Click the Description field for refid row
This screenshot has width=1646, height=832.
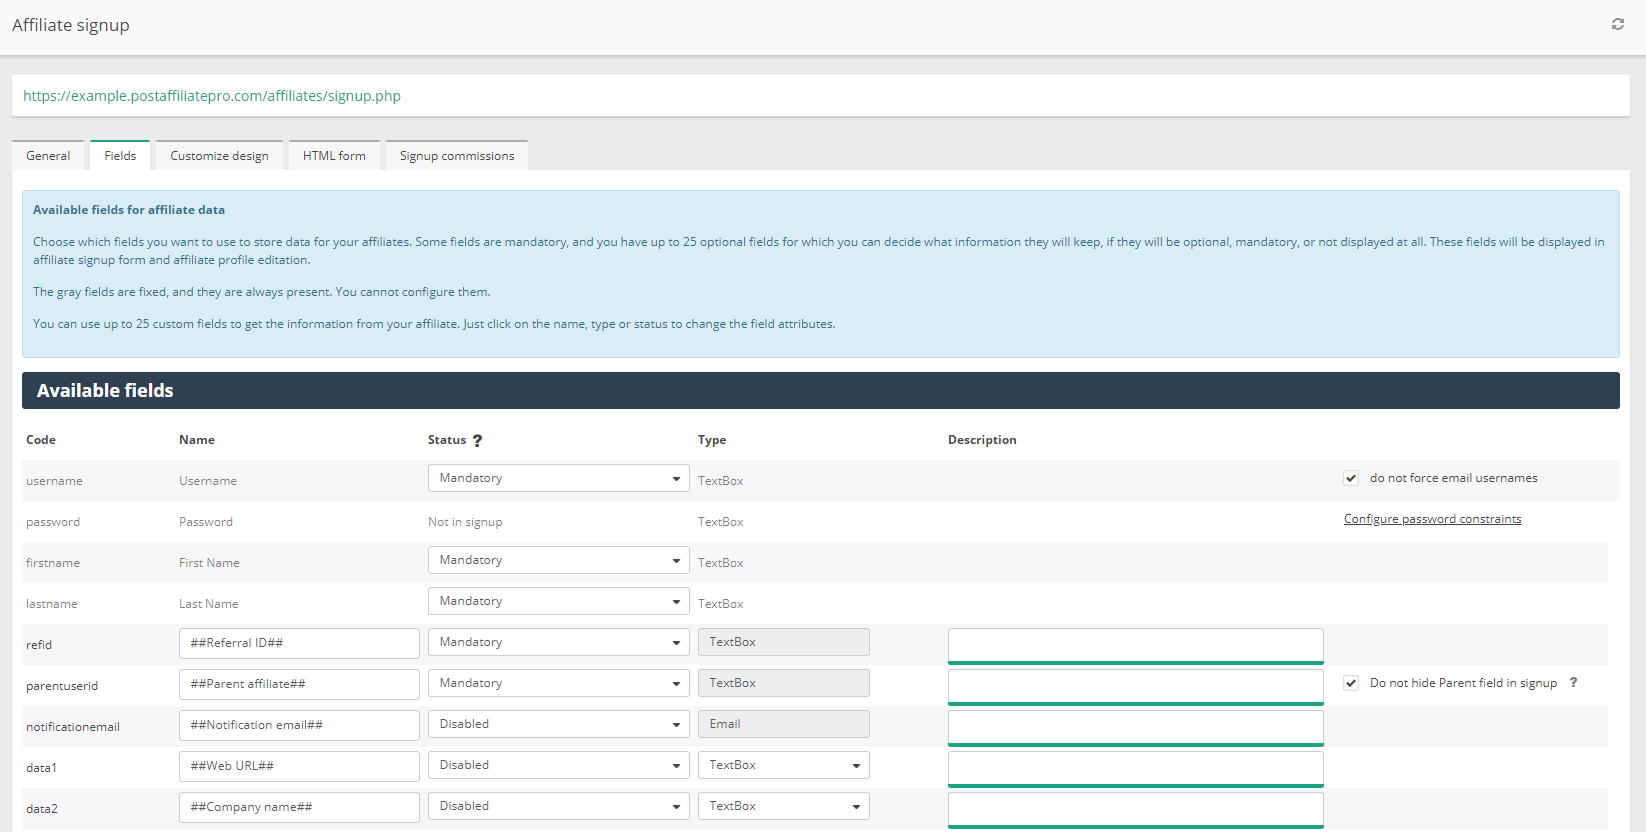coord(1135,645)
